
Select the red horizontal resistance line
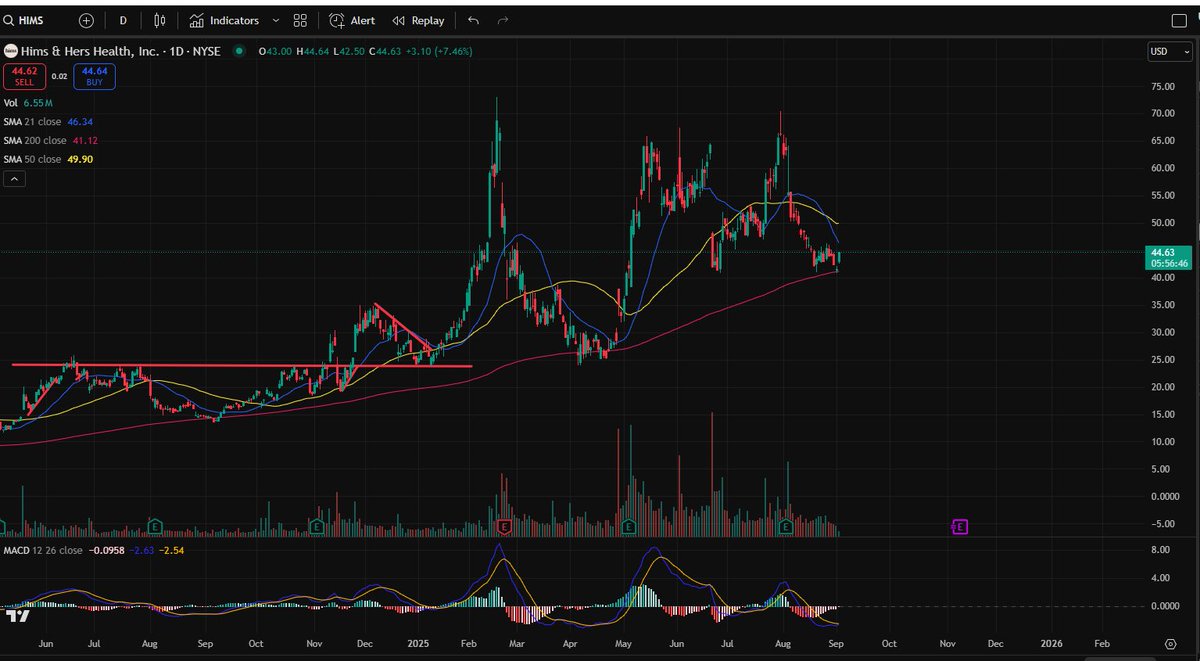[242, 365]
